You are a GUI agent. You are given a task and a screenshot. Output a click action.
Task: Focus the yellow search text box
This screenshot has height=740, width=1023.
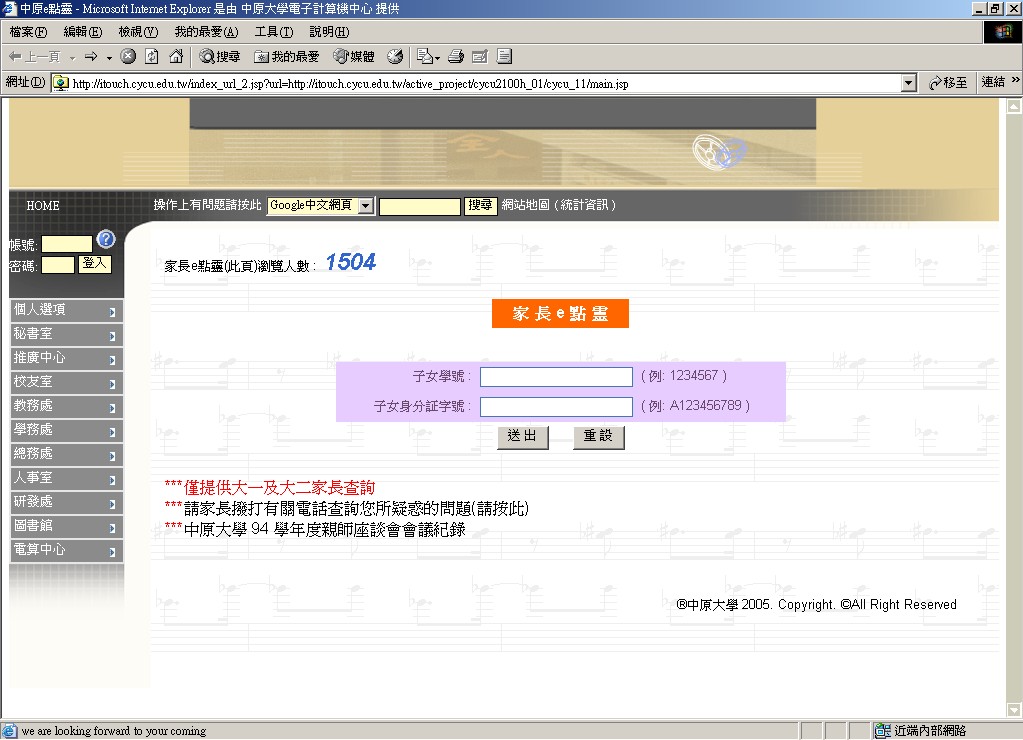[x=420, y=206]
